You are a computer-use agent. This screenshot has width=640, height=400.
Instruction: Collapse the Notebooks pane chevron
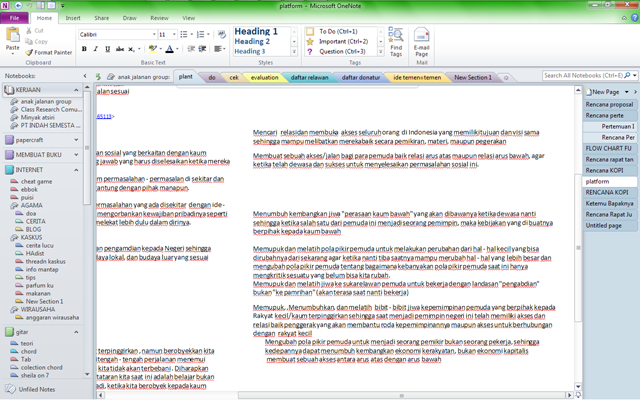coord(85,76)
